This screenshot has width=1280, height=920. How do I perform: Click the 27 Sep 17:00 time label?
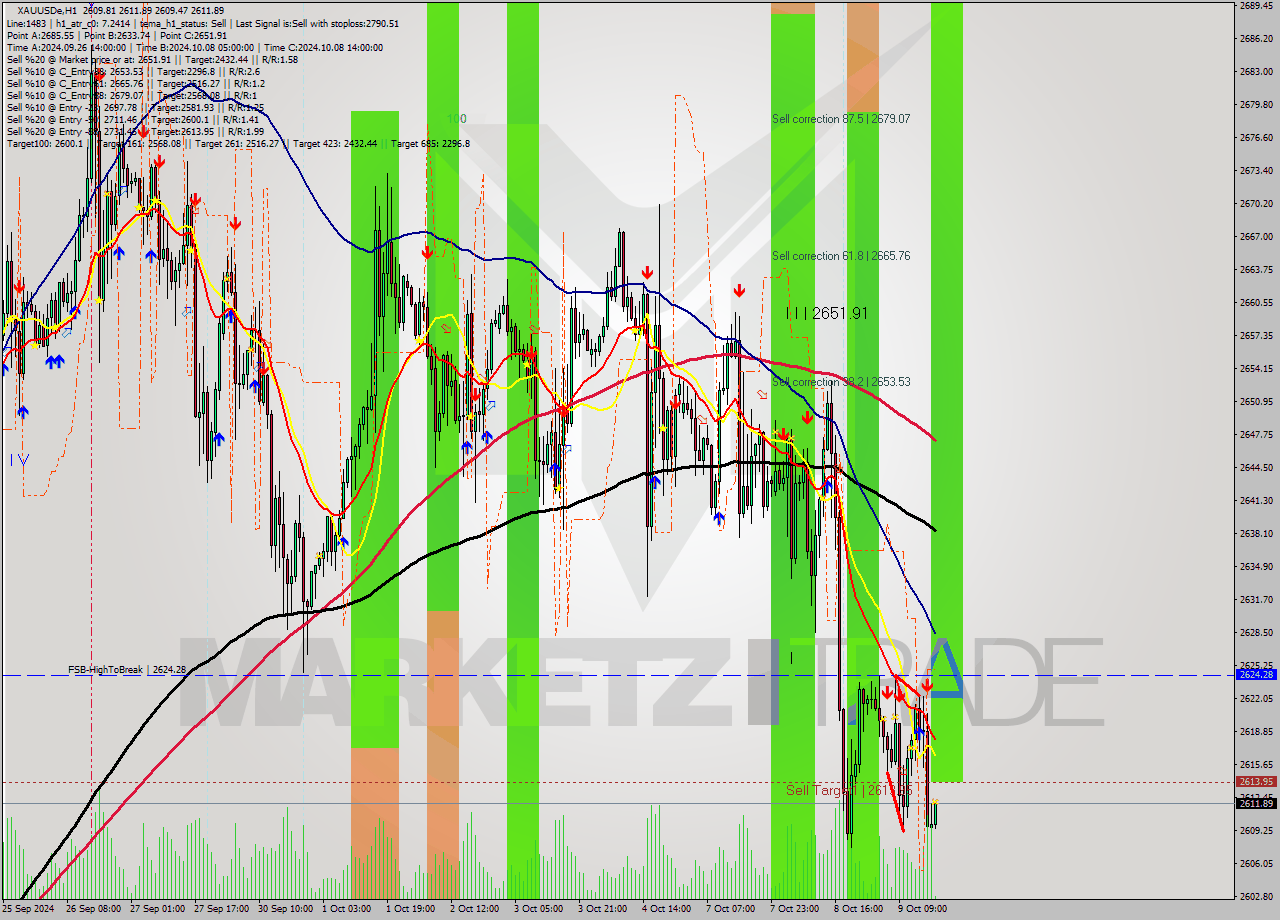pyautogui.click(x=221, y=909)
